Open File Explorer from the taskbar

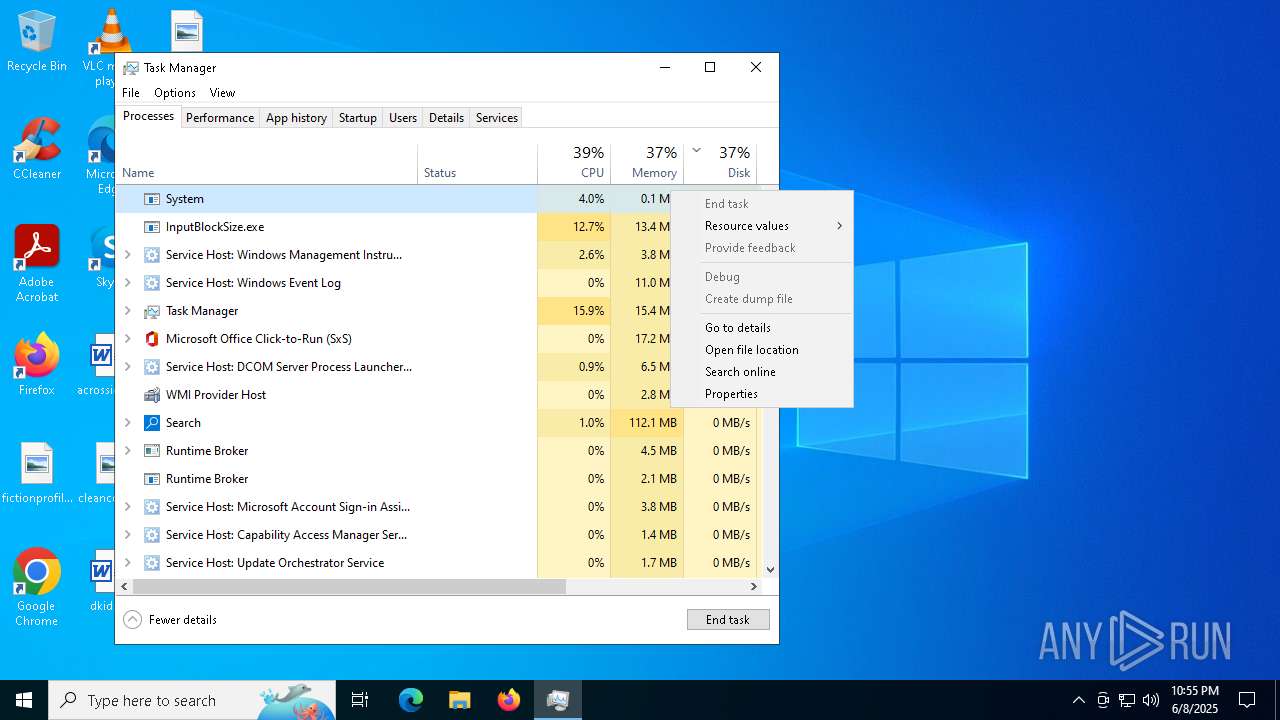click(x=460, y=700)
